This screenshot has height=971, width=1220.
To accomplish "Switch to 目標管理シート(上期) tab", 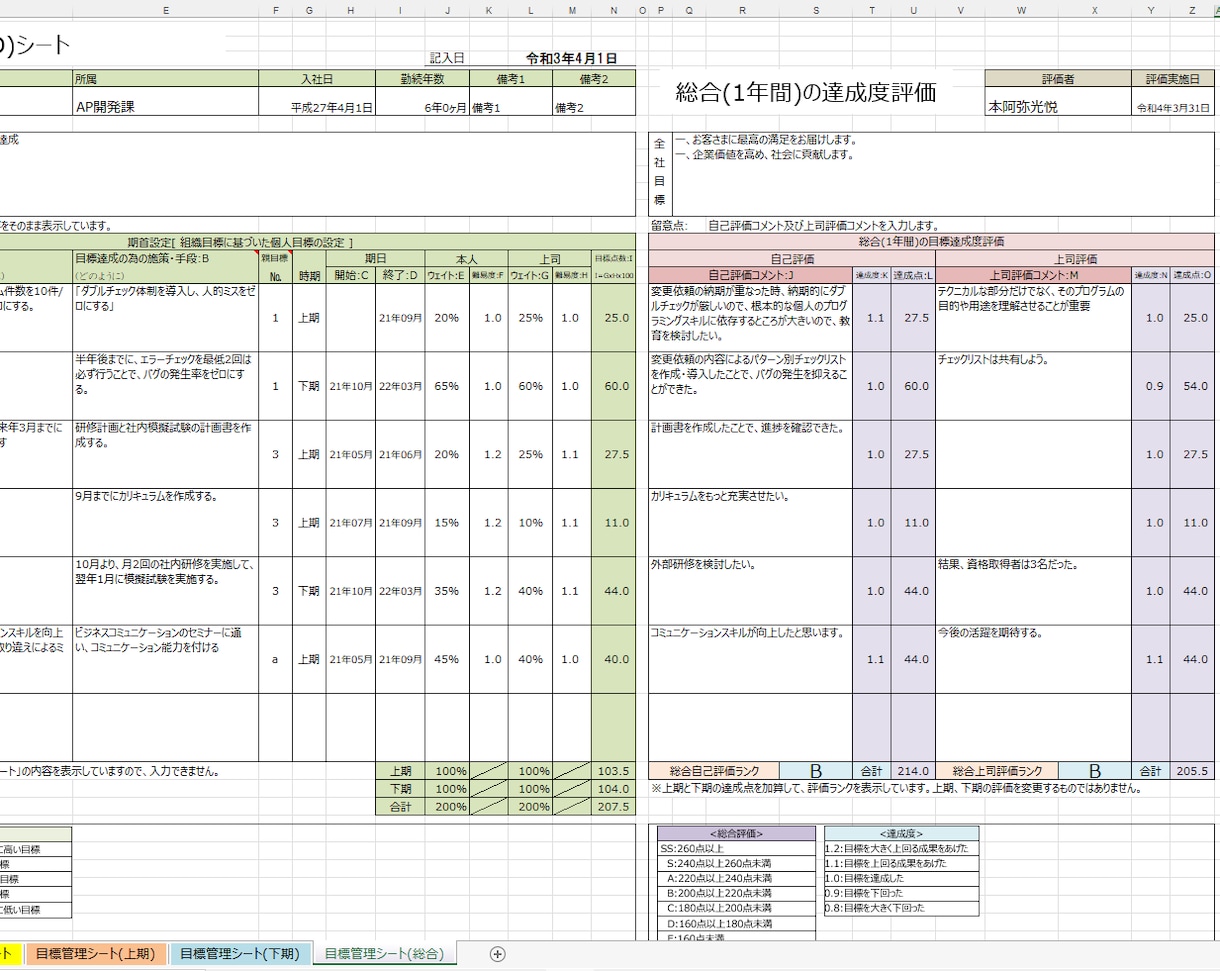I will pos(96,953).
